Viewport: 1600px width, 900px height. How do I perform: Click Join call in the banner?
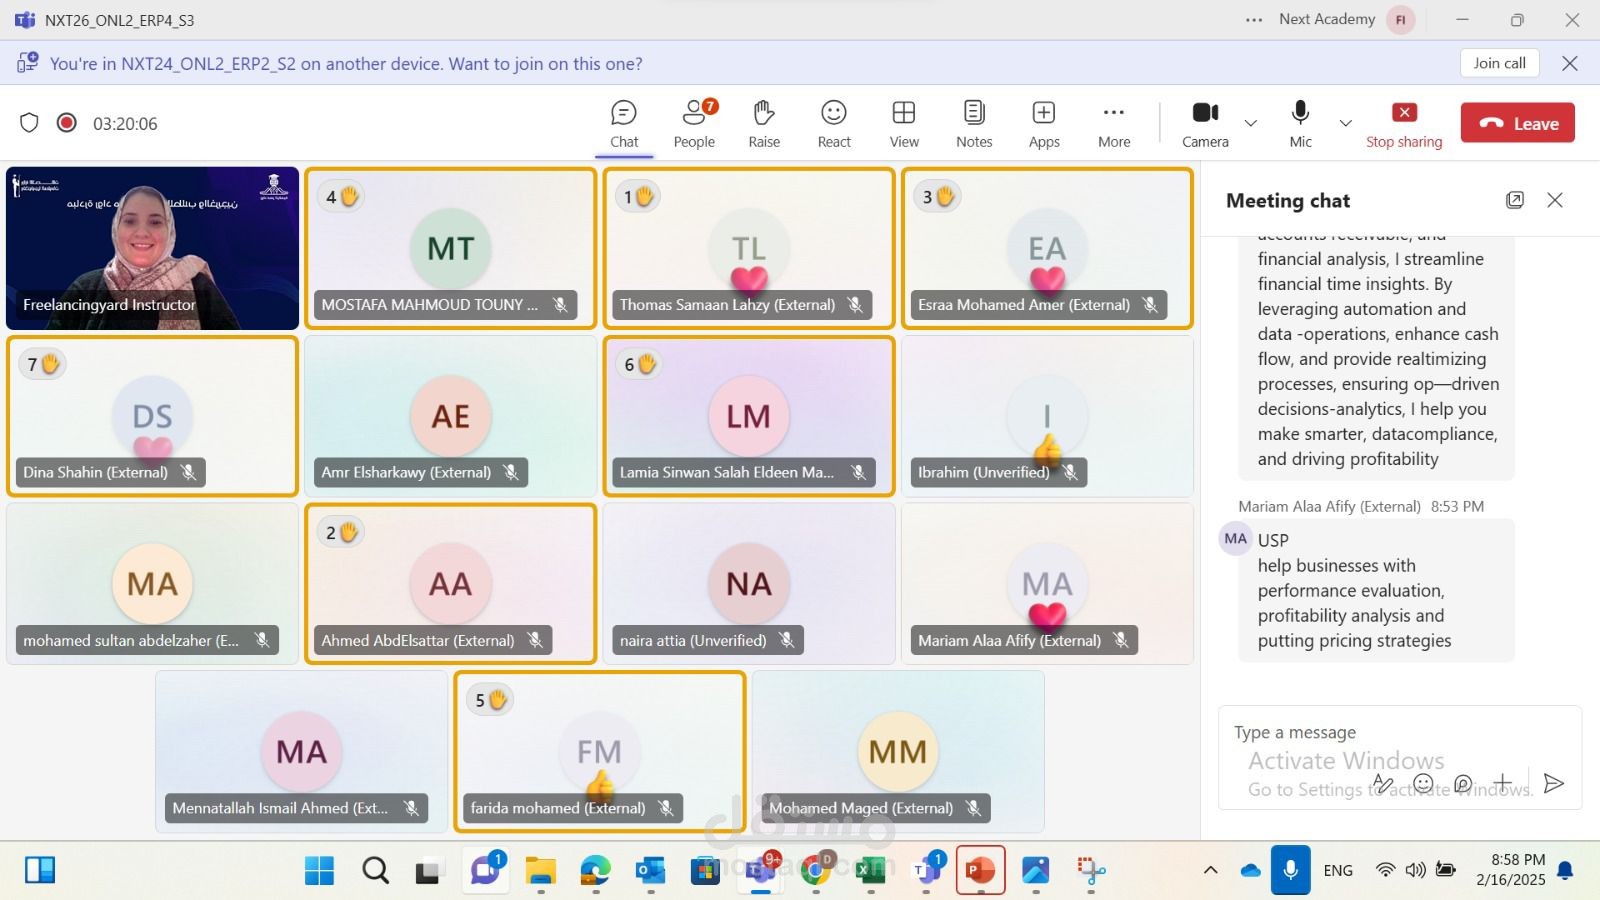pyautogui.click(x=1499, y=63)
